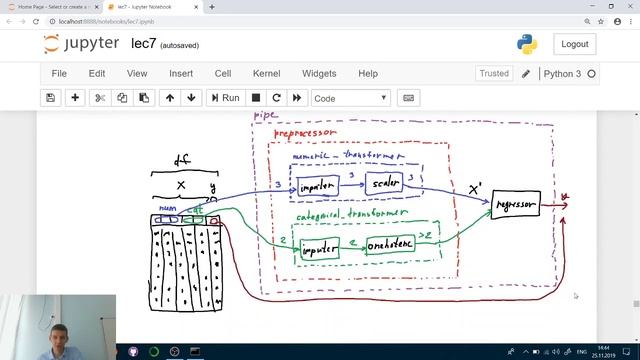Viewport: 640px width, 360px height.
Task: Open the browser three-dot menu
Action: coord(631,22)
